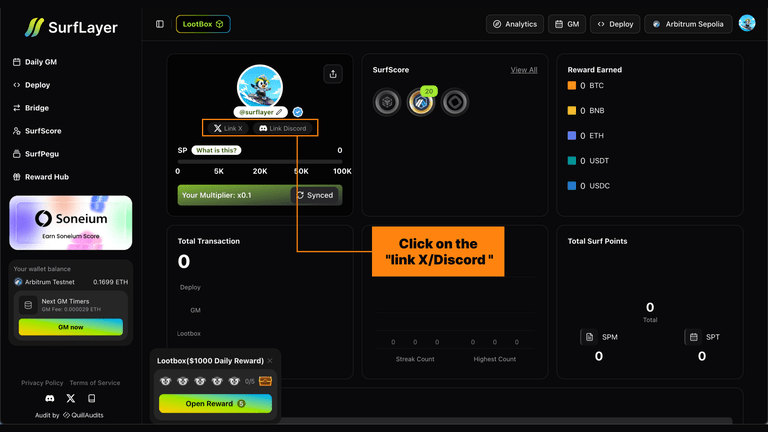Image resolution: width=768 pixels, height=432 pixels.
Task: Open SurfScore in the sidebar
Action: [x=37, y=131]
